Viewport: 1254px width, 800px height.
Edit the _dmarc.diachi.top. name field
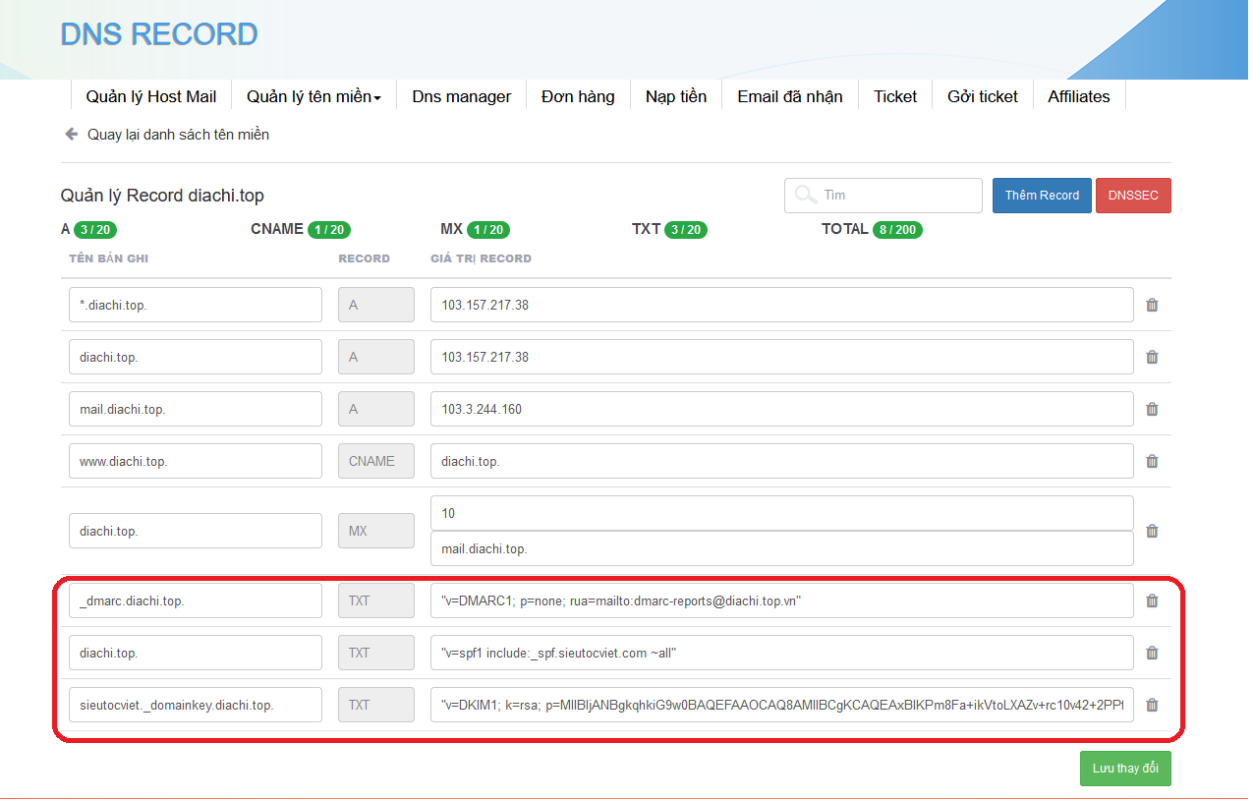(195, 601)
